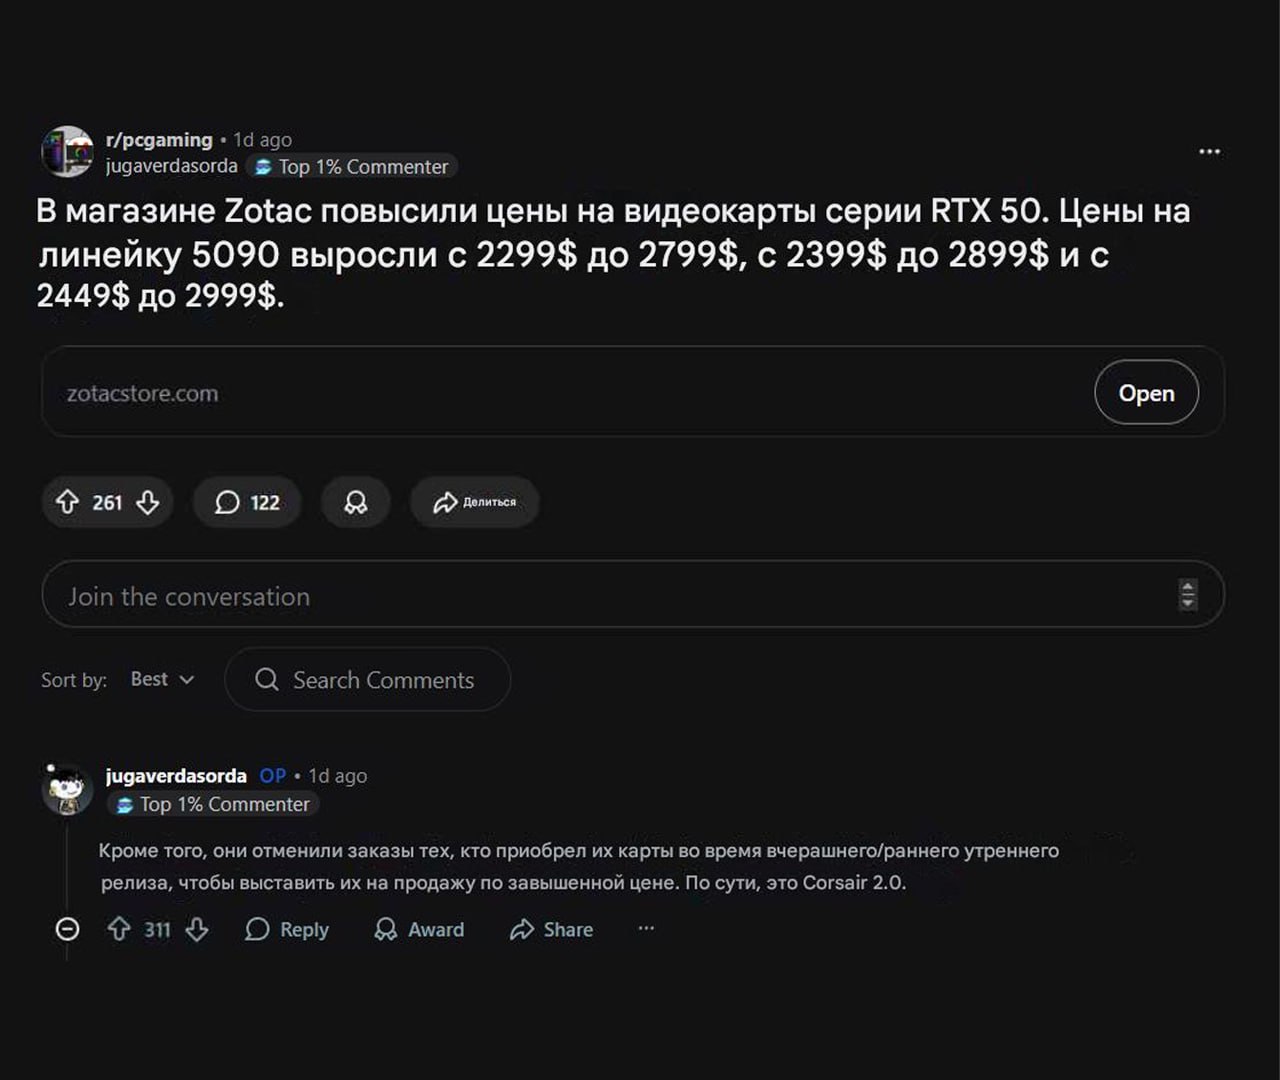Open the post's 122 comments
1280x1080 pixels.
pos(247,502)
